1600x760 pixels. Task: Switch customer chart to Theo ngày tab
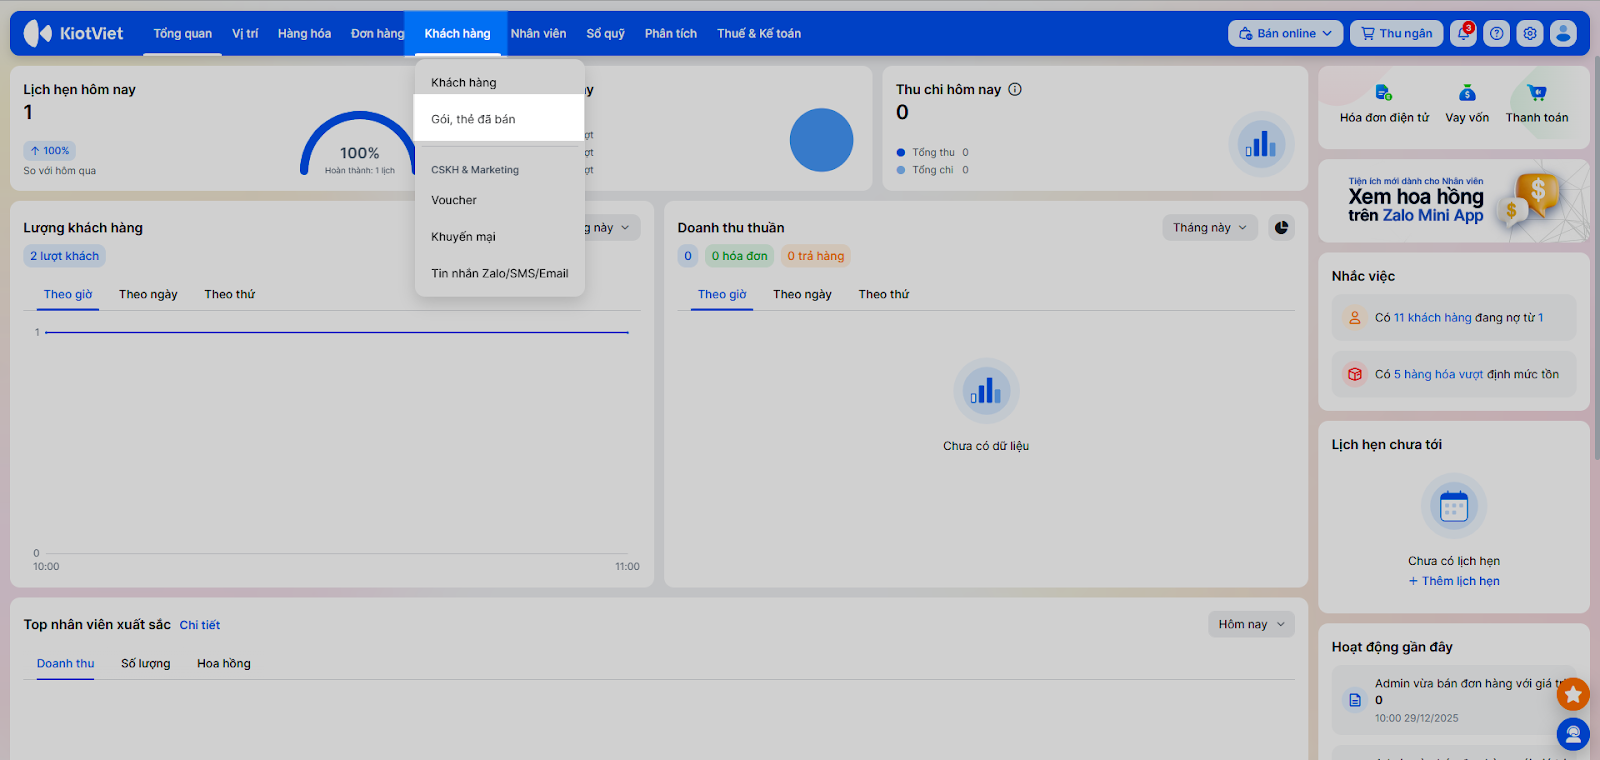pos(148,294)
